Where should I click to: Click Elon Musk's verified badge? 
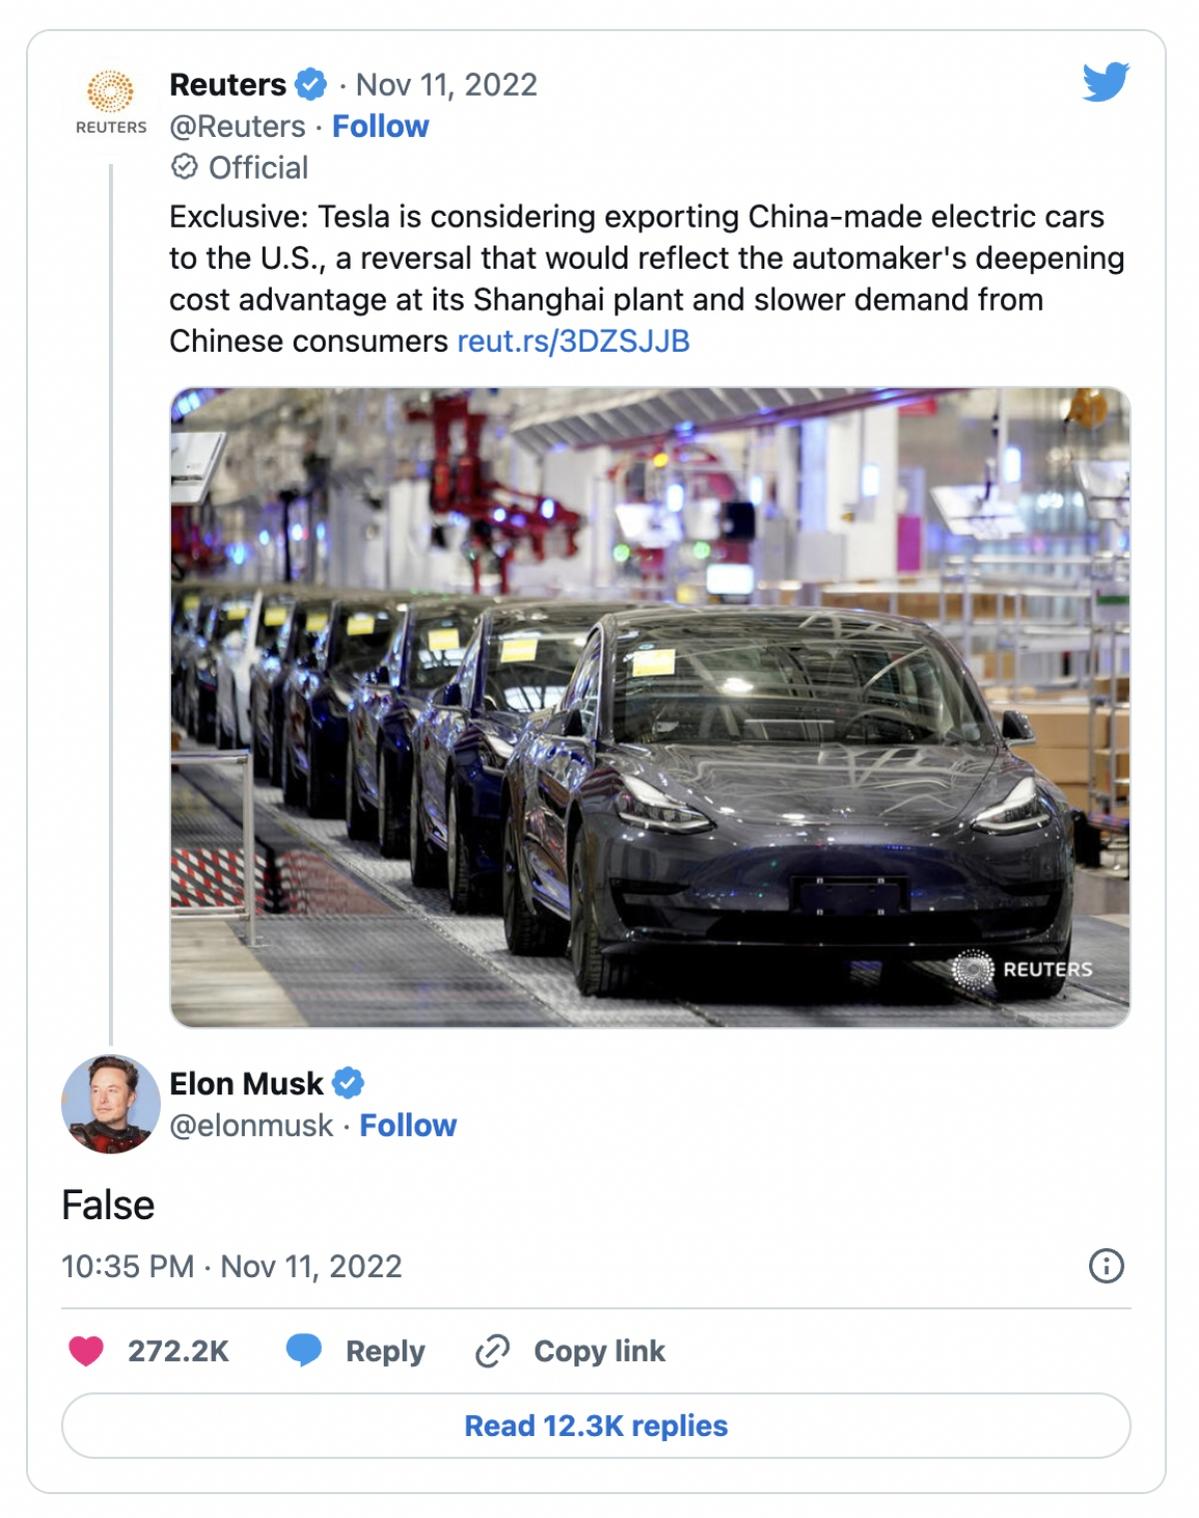pos(347,1083)
